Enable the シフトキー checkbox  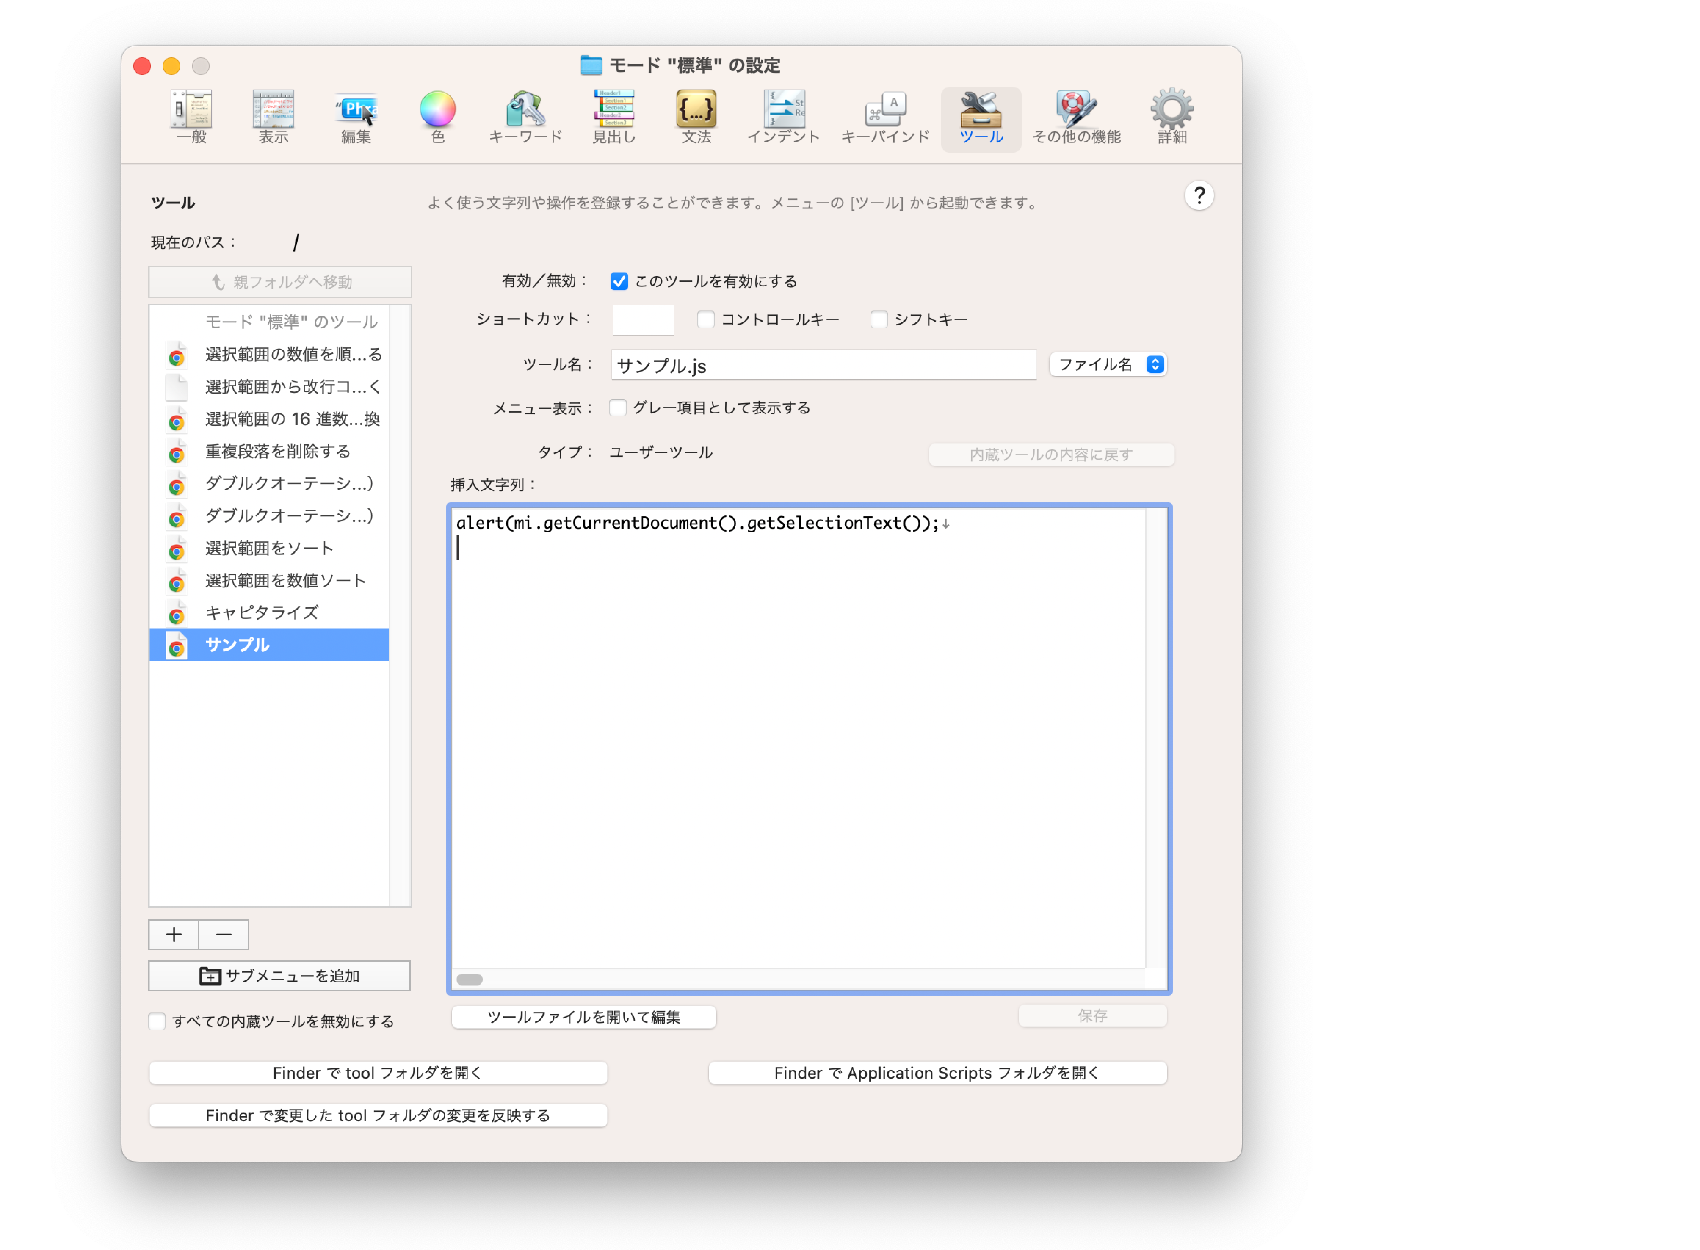click(x=879, y=320)
